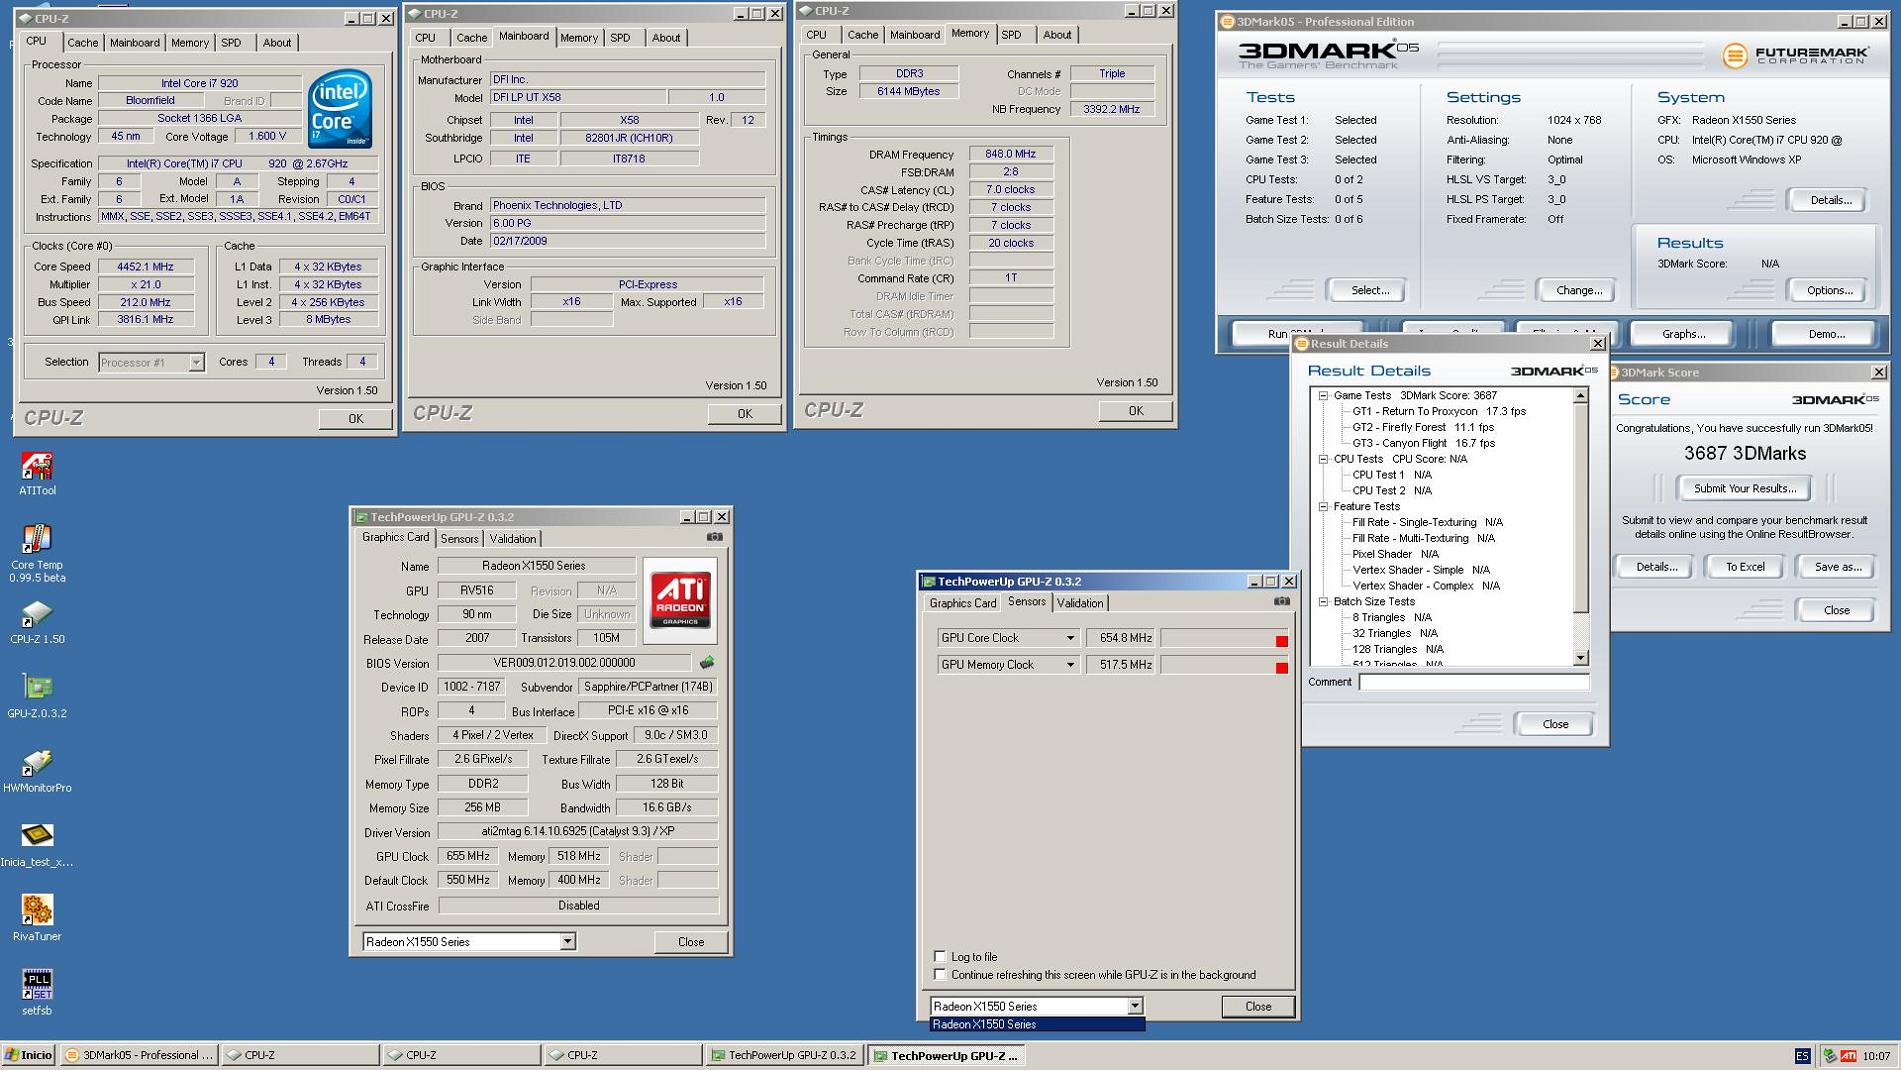
Task: Collapse the Batch Size Tests tree node
Action: [x=1323, y=602]
